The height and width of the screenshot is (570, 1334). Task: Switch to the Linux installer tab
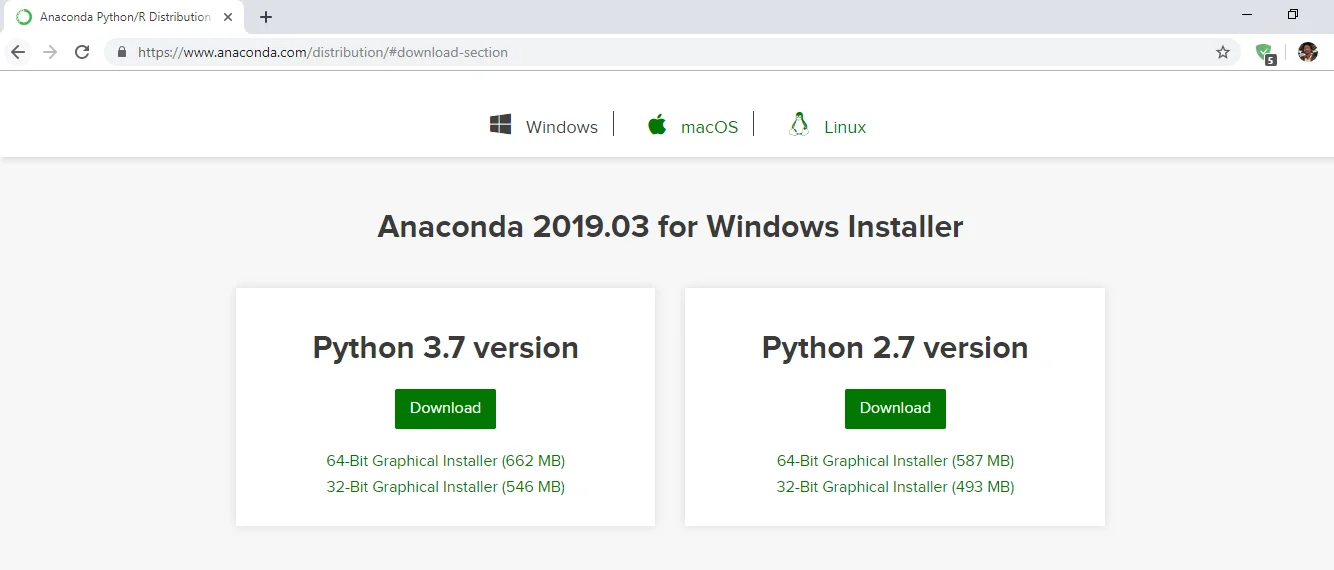click(x=827, y=126)
